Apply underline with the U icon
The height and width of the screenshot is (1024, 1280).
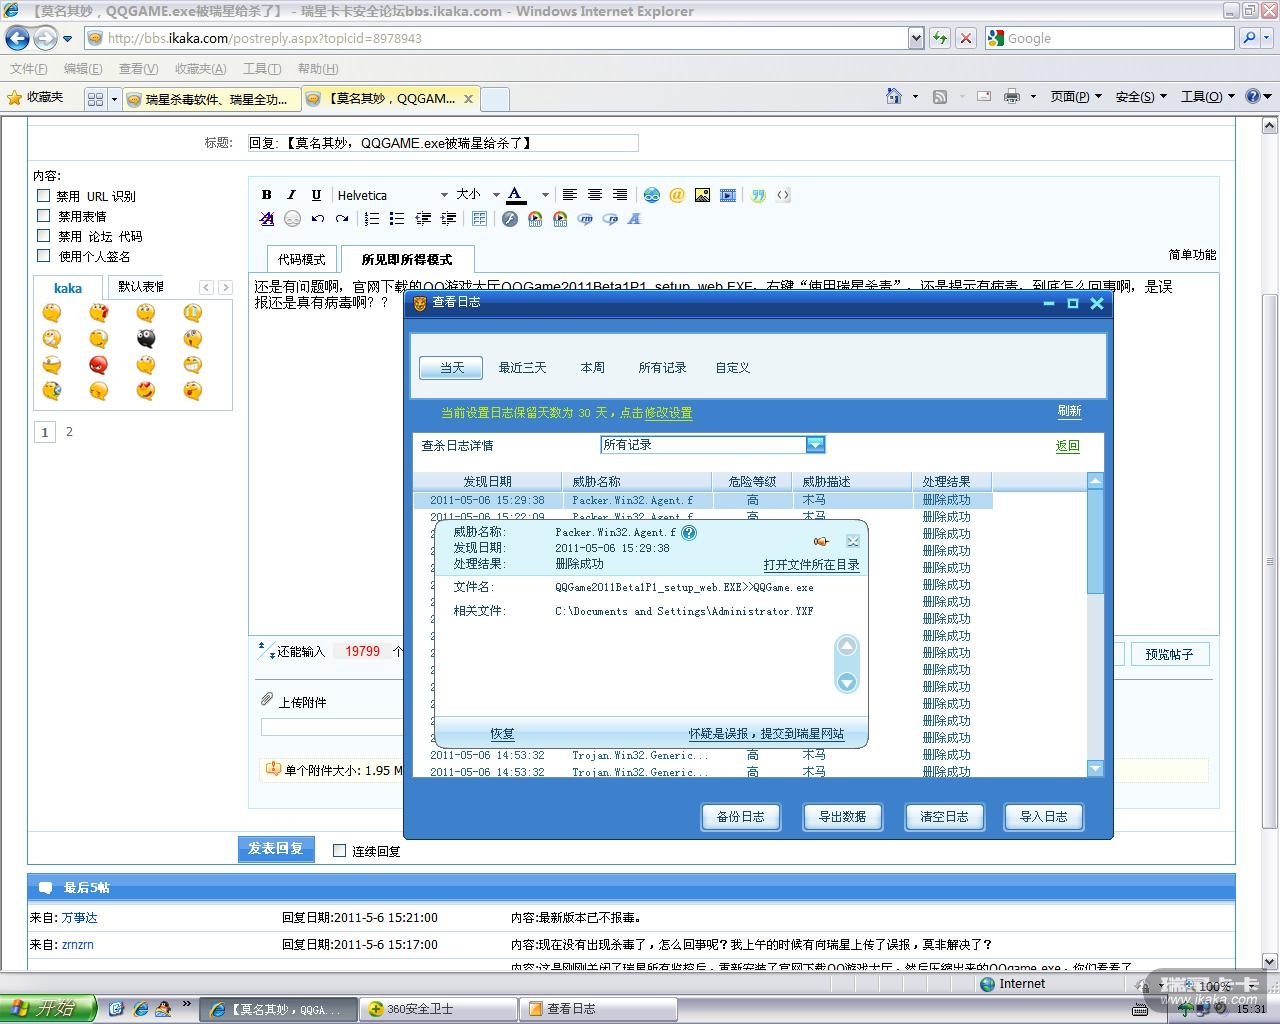click(316, 195)
